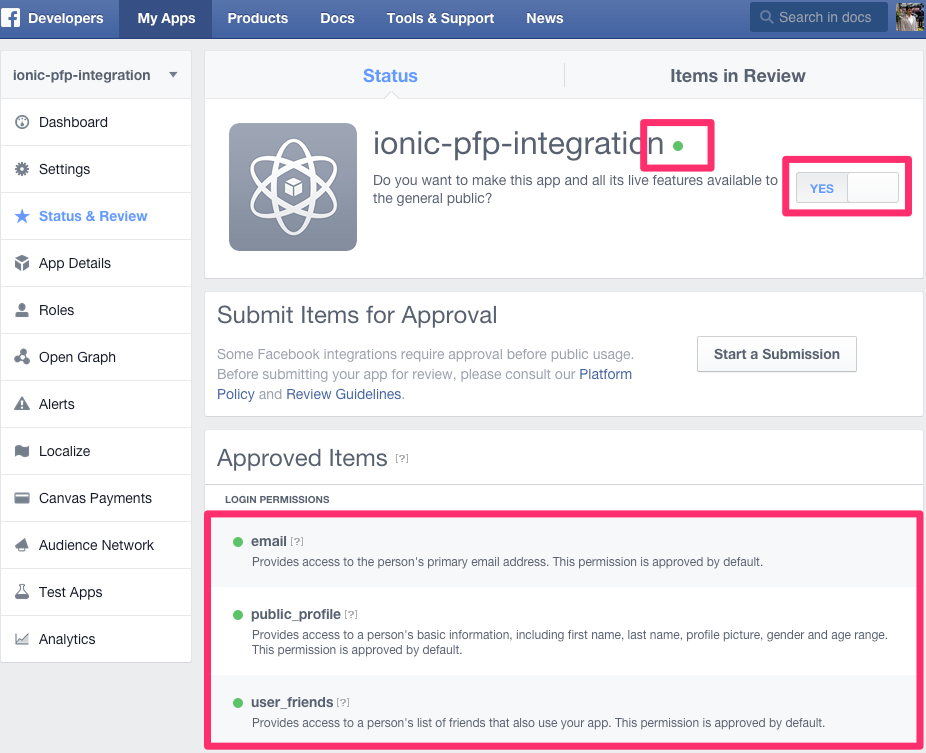This screenshot has height=753, width=926.
Task: Set the make-app-public switch to YES
Action: [x=821, y=188]
